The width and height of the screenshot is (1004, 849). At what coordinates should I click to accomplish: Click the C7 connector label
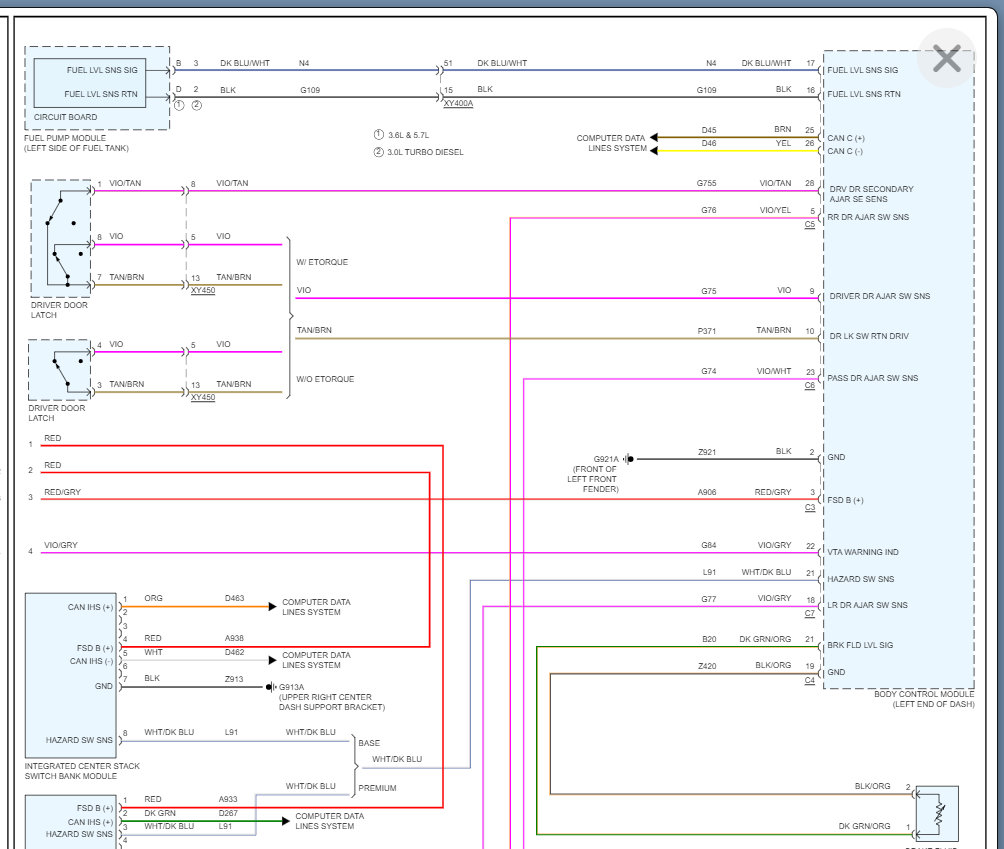coord(809,613)
